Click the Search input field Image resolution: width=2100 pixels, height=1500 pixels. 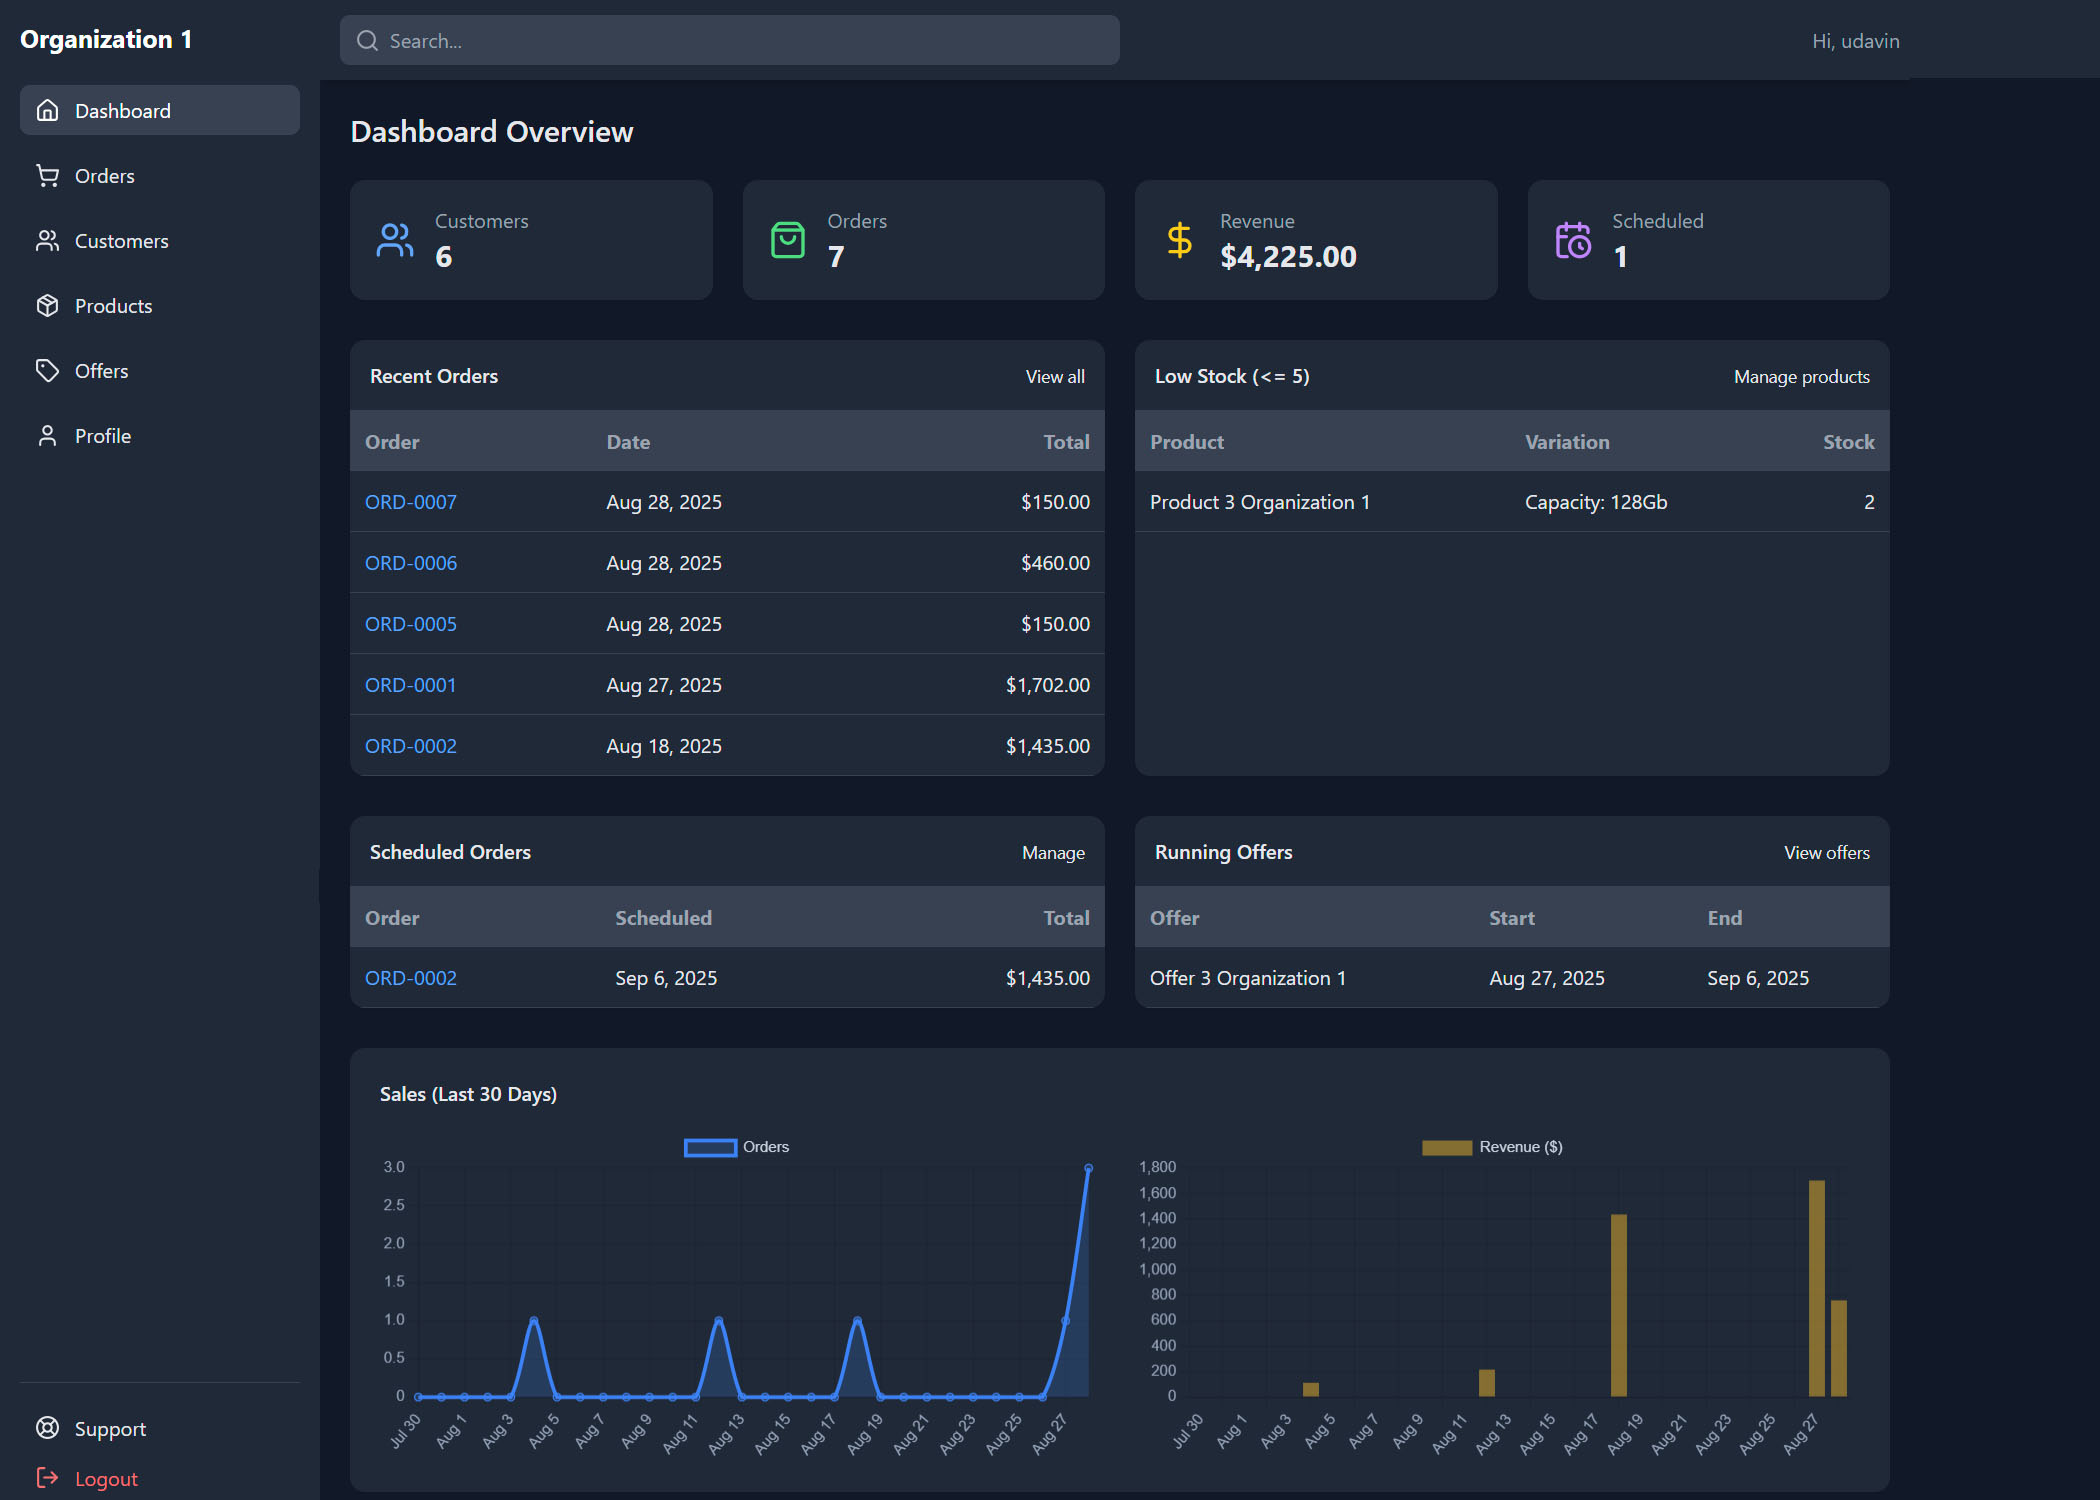(x=730, y=40)
